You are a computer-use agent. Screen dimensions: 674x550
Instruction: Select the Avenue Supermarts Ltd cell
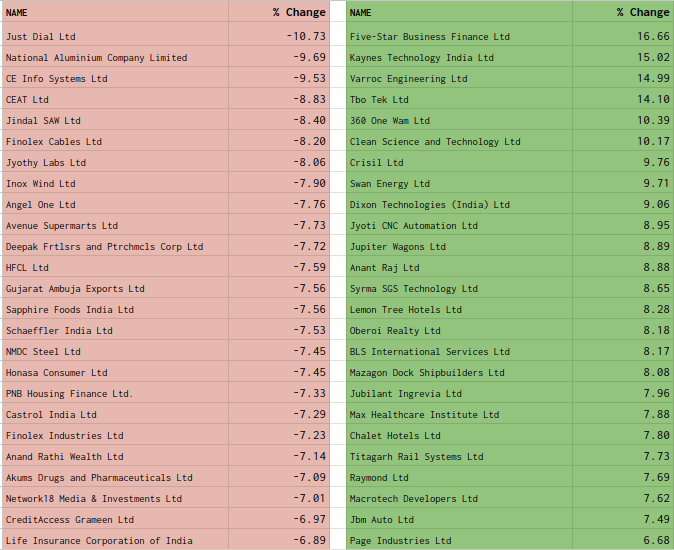(x=115, y=226)
